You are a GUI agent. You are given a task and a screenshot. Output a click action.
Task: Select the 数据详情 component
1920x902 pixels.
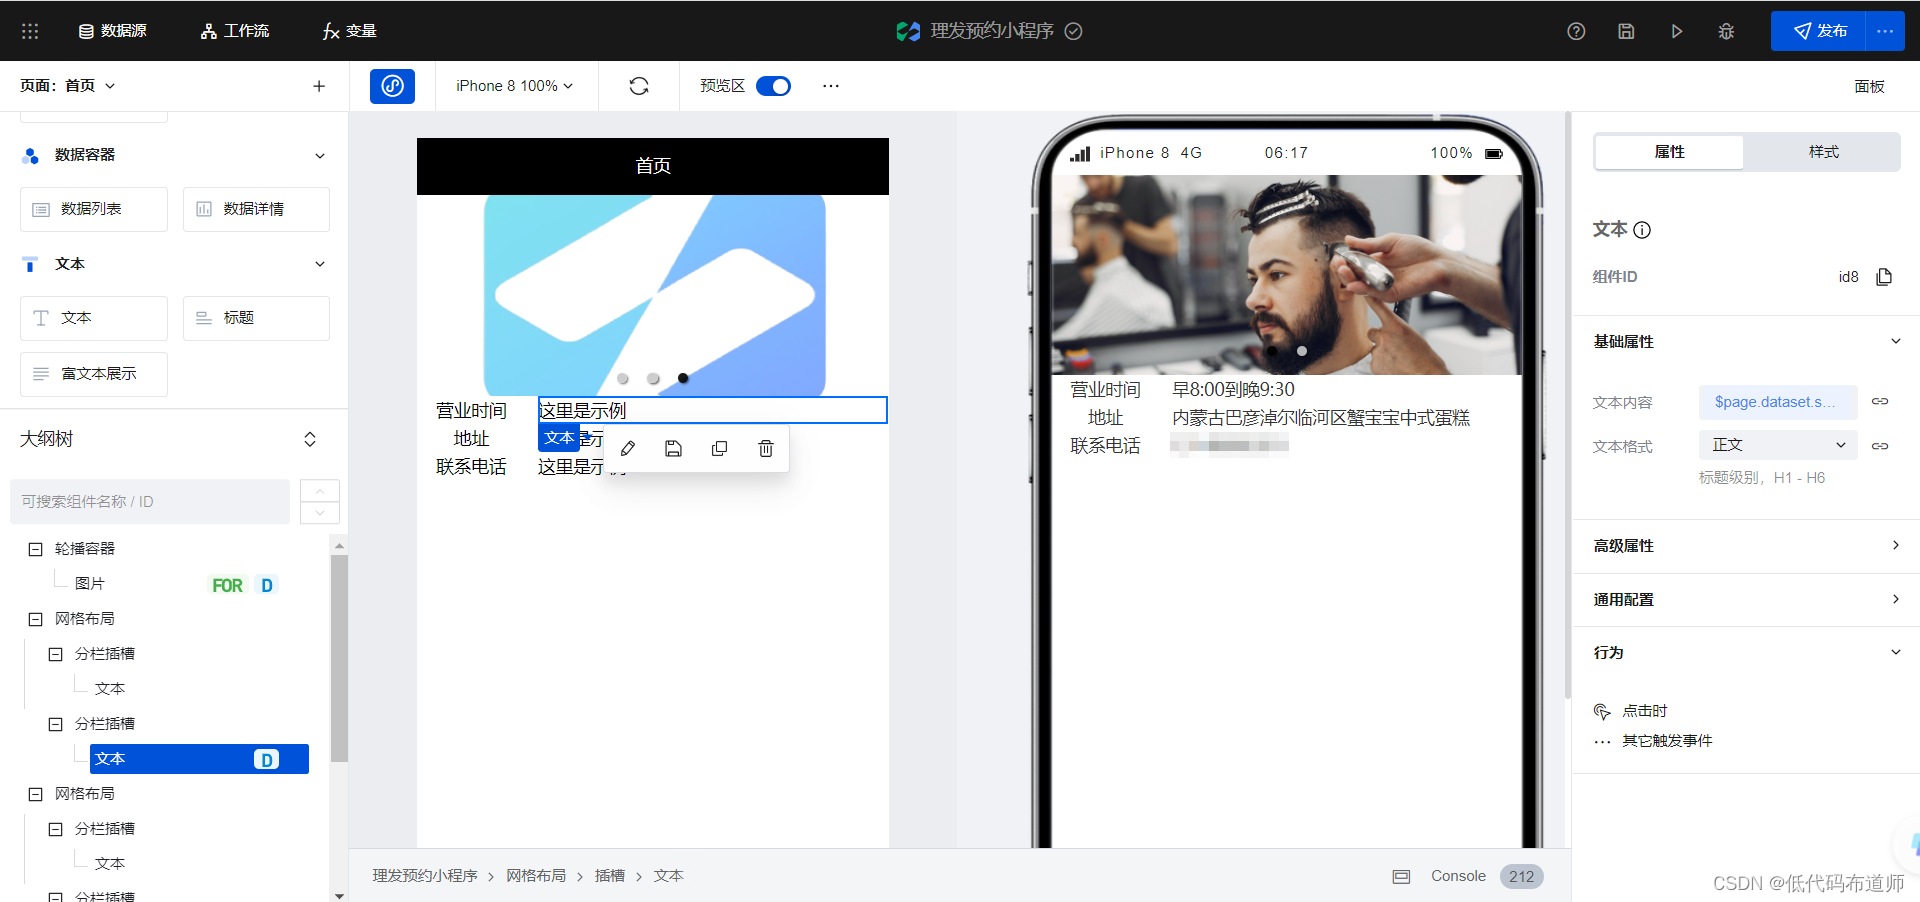point(256,209)
